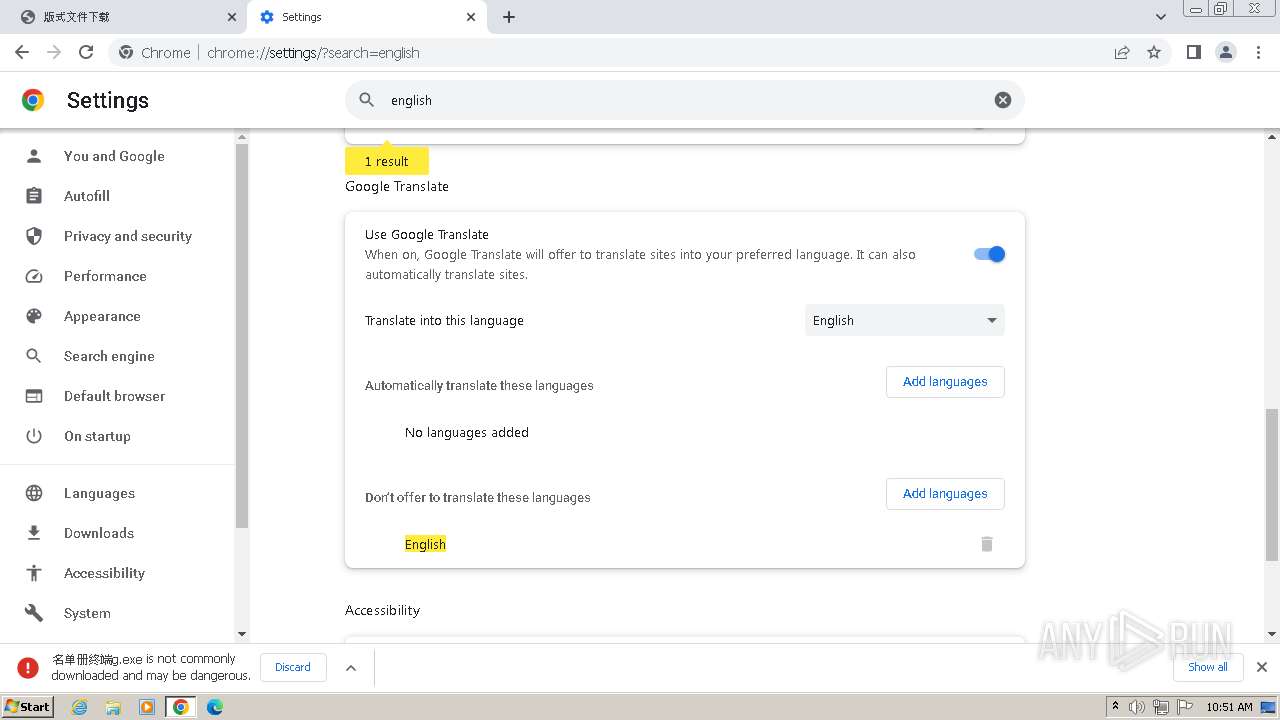Open Translate into this language dropdown
The image size is (1280, 720).
905,320
